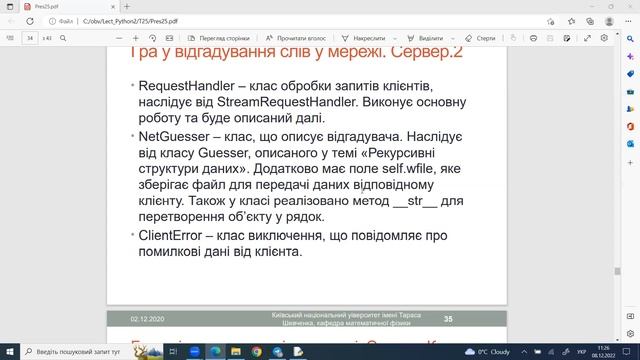This screenshot has height=360, width=640.
Task: Open Edge settings and more menu
Action: click(x=628, y=21)
